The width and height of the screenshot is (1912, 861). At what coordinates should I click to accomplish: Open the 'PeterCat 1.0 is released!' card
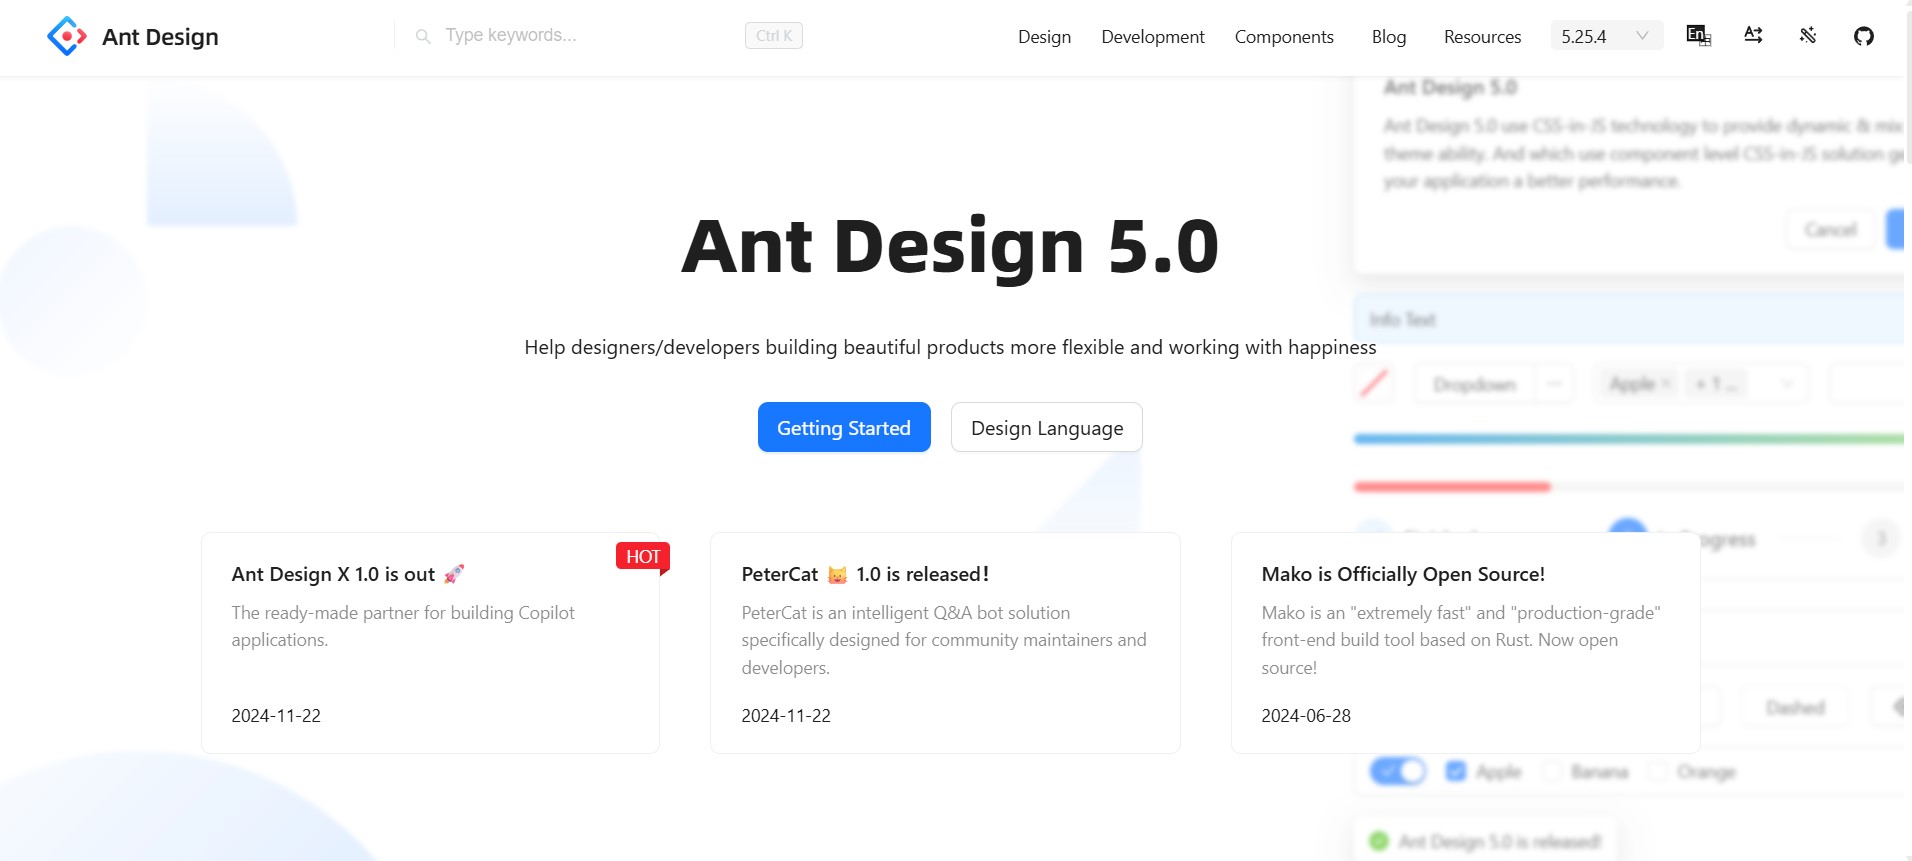coord(945,643)
